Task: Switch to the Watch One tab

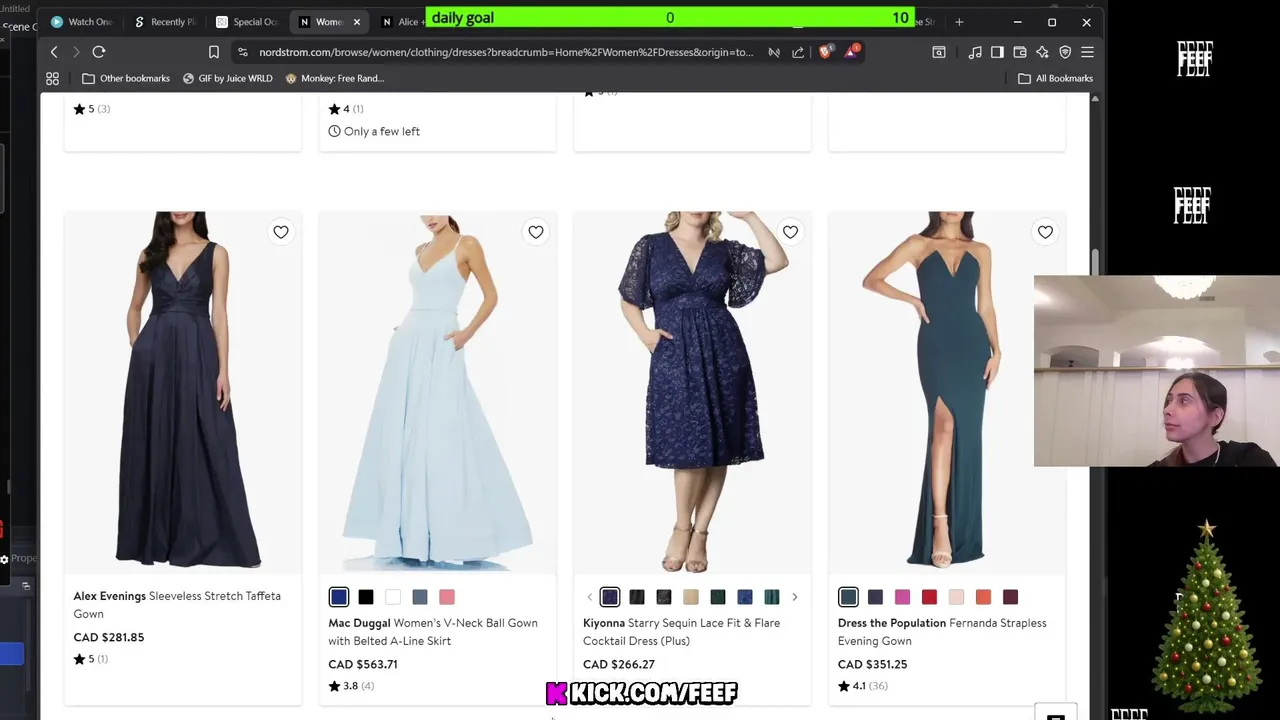Action: tap(82, 22)
